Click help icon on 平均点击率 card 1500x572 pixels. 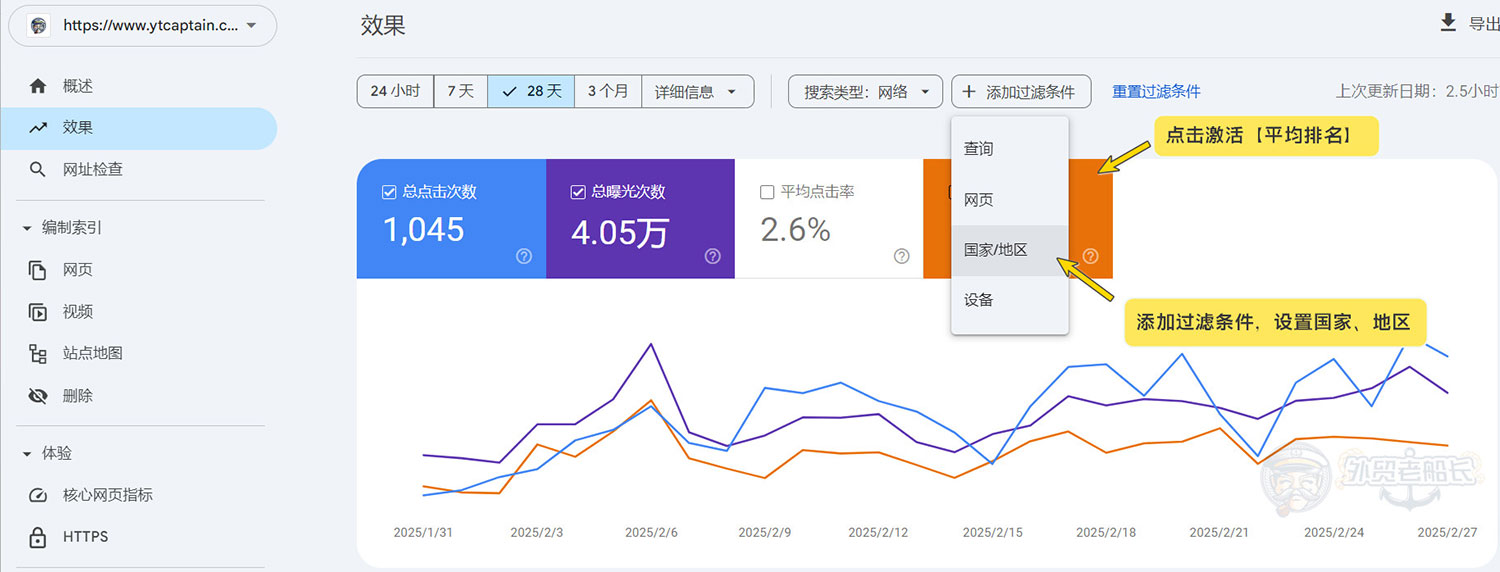902,256
